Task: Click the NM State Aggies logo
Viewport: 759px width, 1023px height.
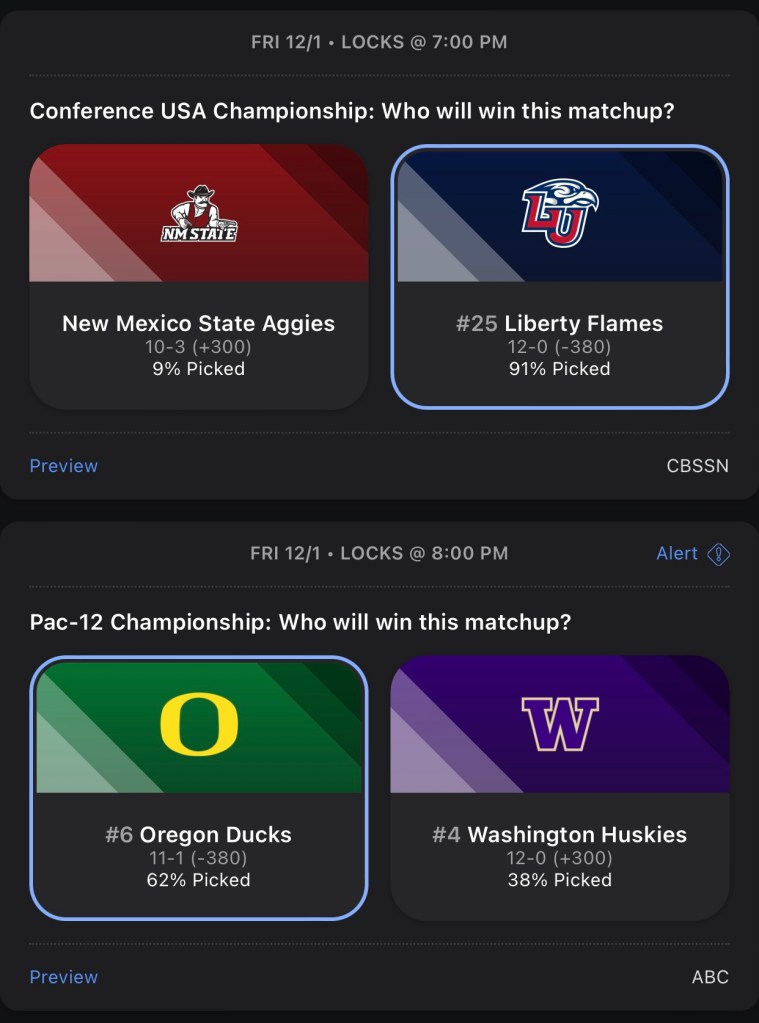Action: pos(199,214)
